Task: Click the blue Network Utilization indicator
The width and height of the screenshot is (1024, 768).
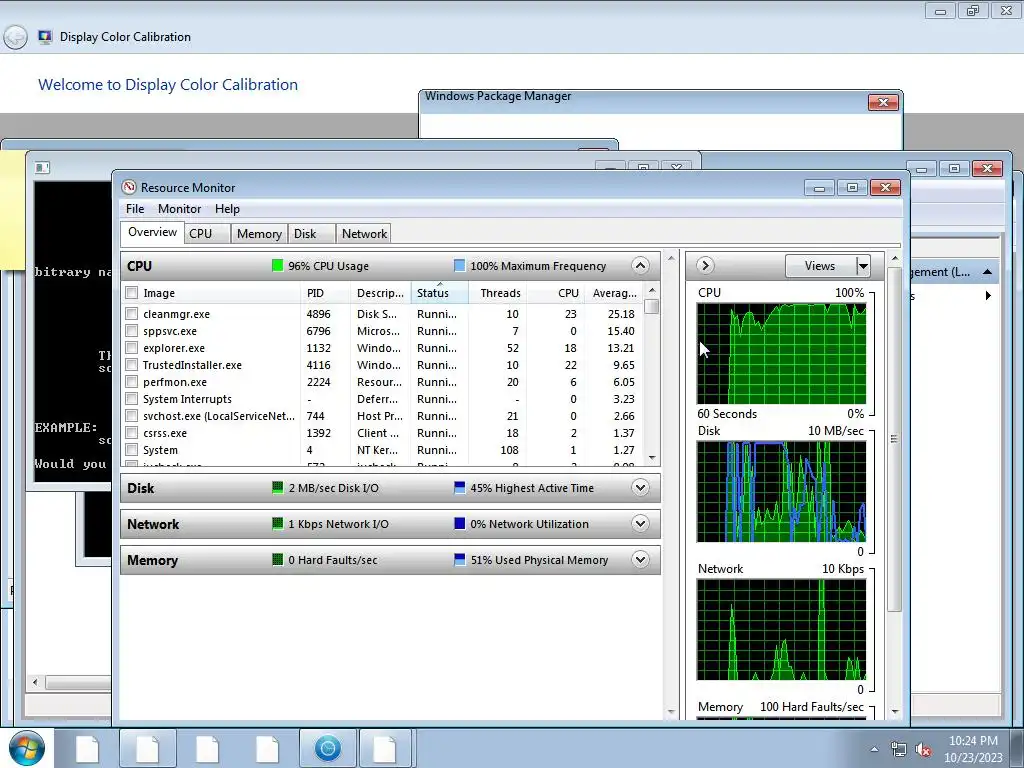Action: click(x=459, y=523)
